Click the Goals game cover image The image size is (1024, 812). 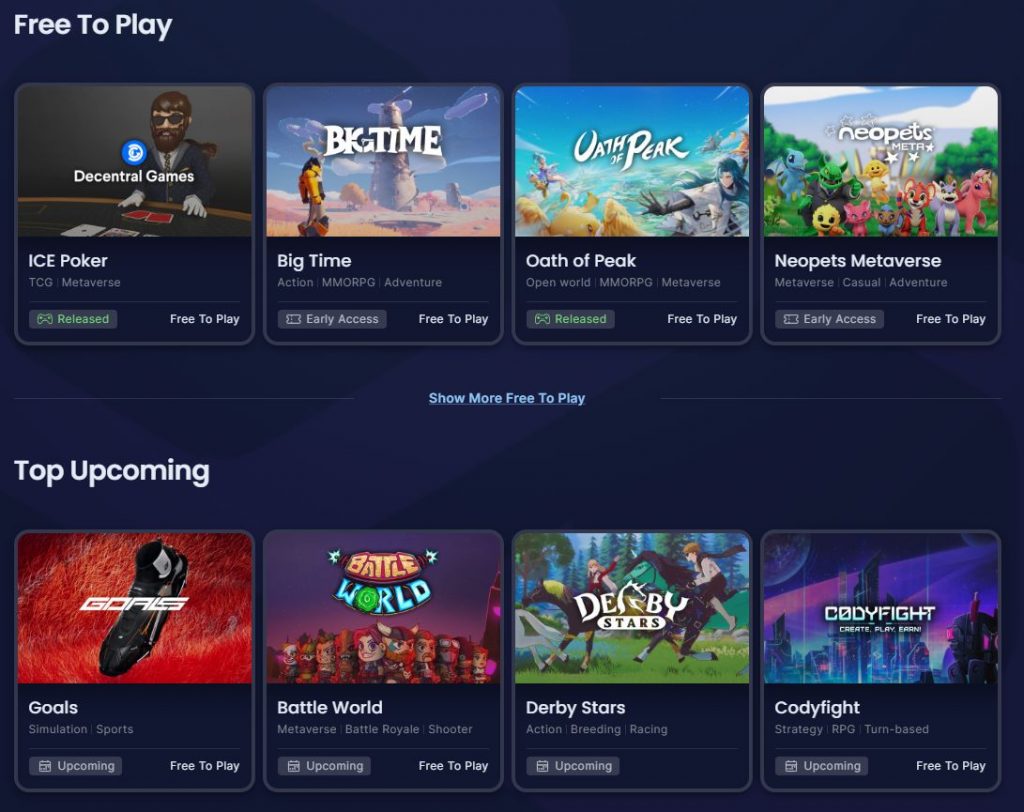[135, 608]
